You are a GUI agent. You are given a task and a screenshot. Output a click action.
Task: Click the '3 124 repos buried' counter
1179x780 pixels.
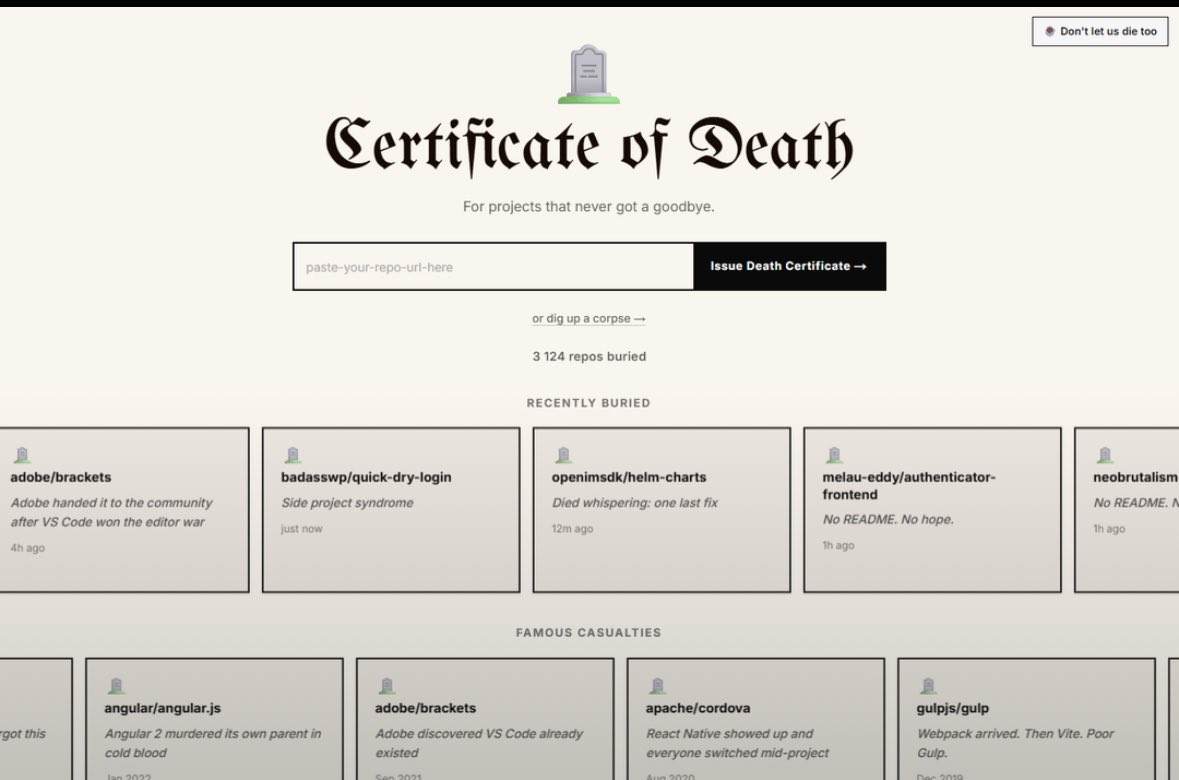tap(589, 356)
